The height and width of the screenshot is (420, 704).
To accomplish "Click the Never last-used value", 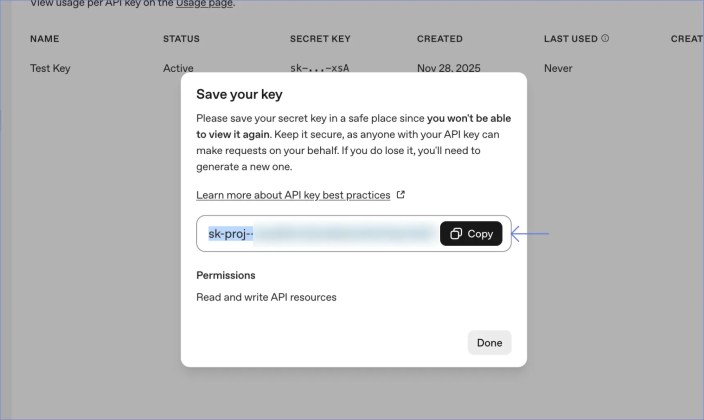I will pyautogui.click(x=558, y=69).
